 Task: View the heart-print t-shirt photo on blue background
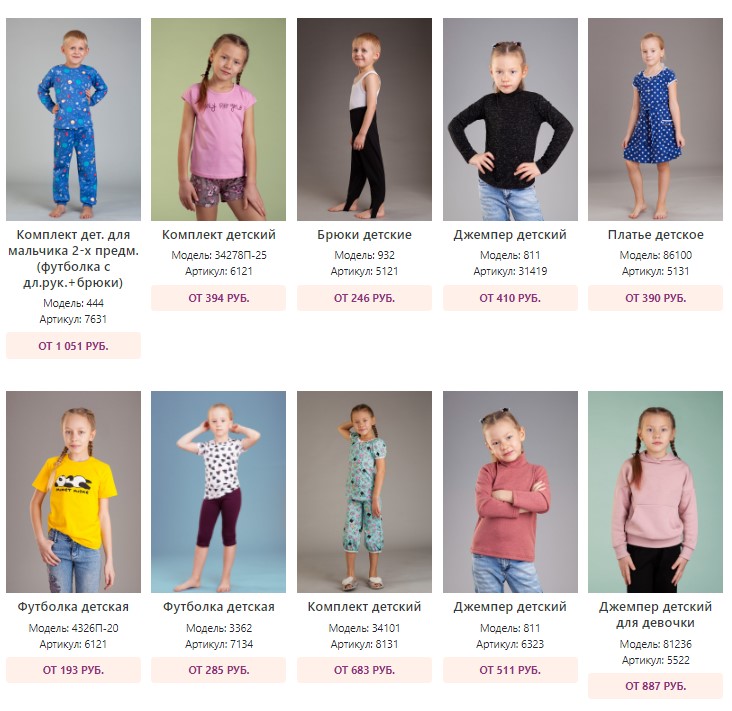(218, 492)
